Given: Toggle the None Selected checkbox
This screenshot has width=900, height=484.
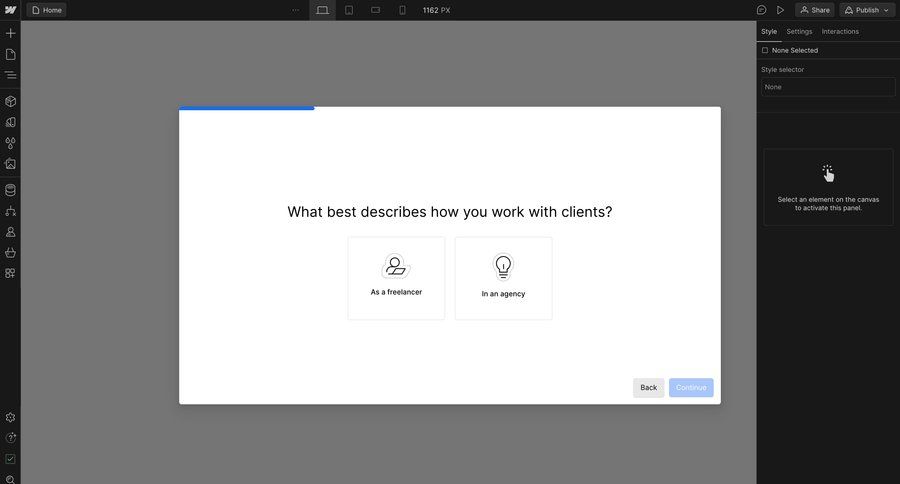Looking at the screenshot, I should 765,51.
